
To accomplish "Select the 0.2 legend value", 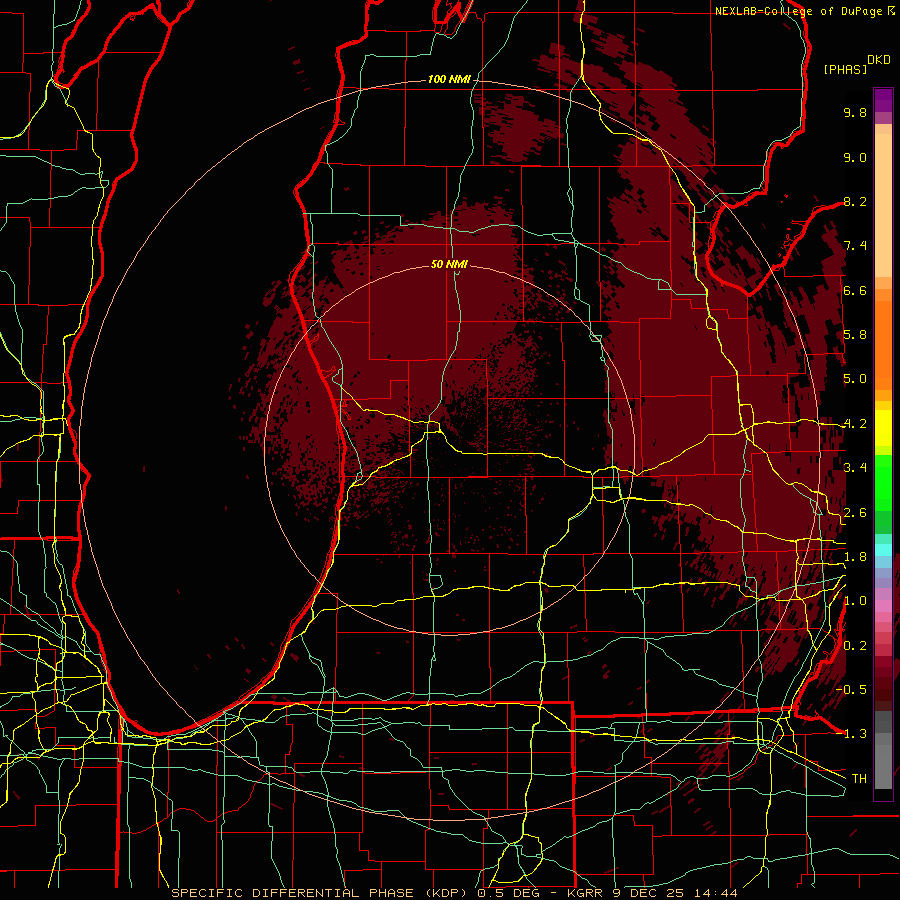I will click(855, 646).
